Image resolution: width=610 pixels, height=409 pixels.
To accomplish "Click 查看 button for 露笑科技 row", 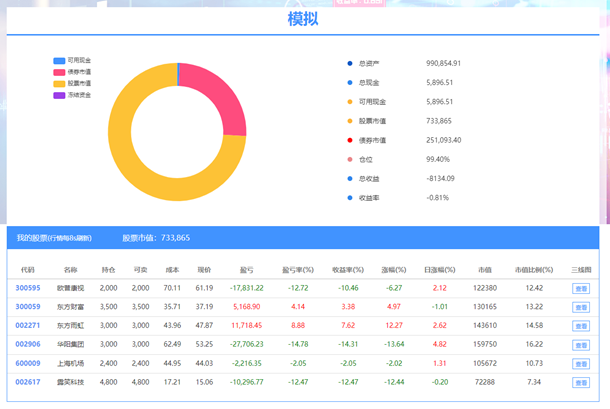I will pos(580,381).
